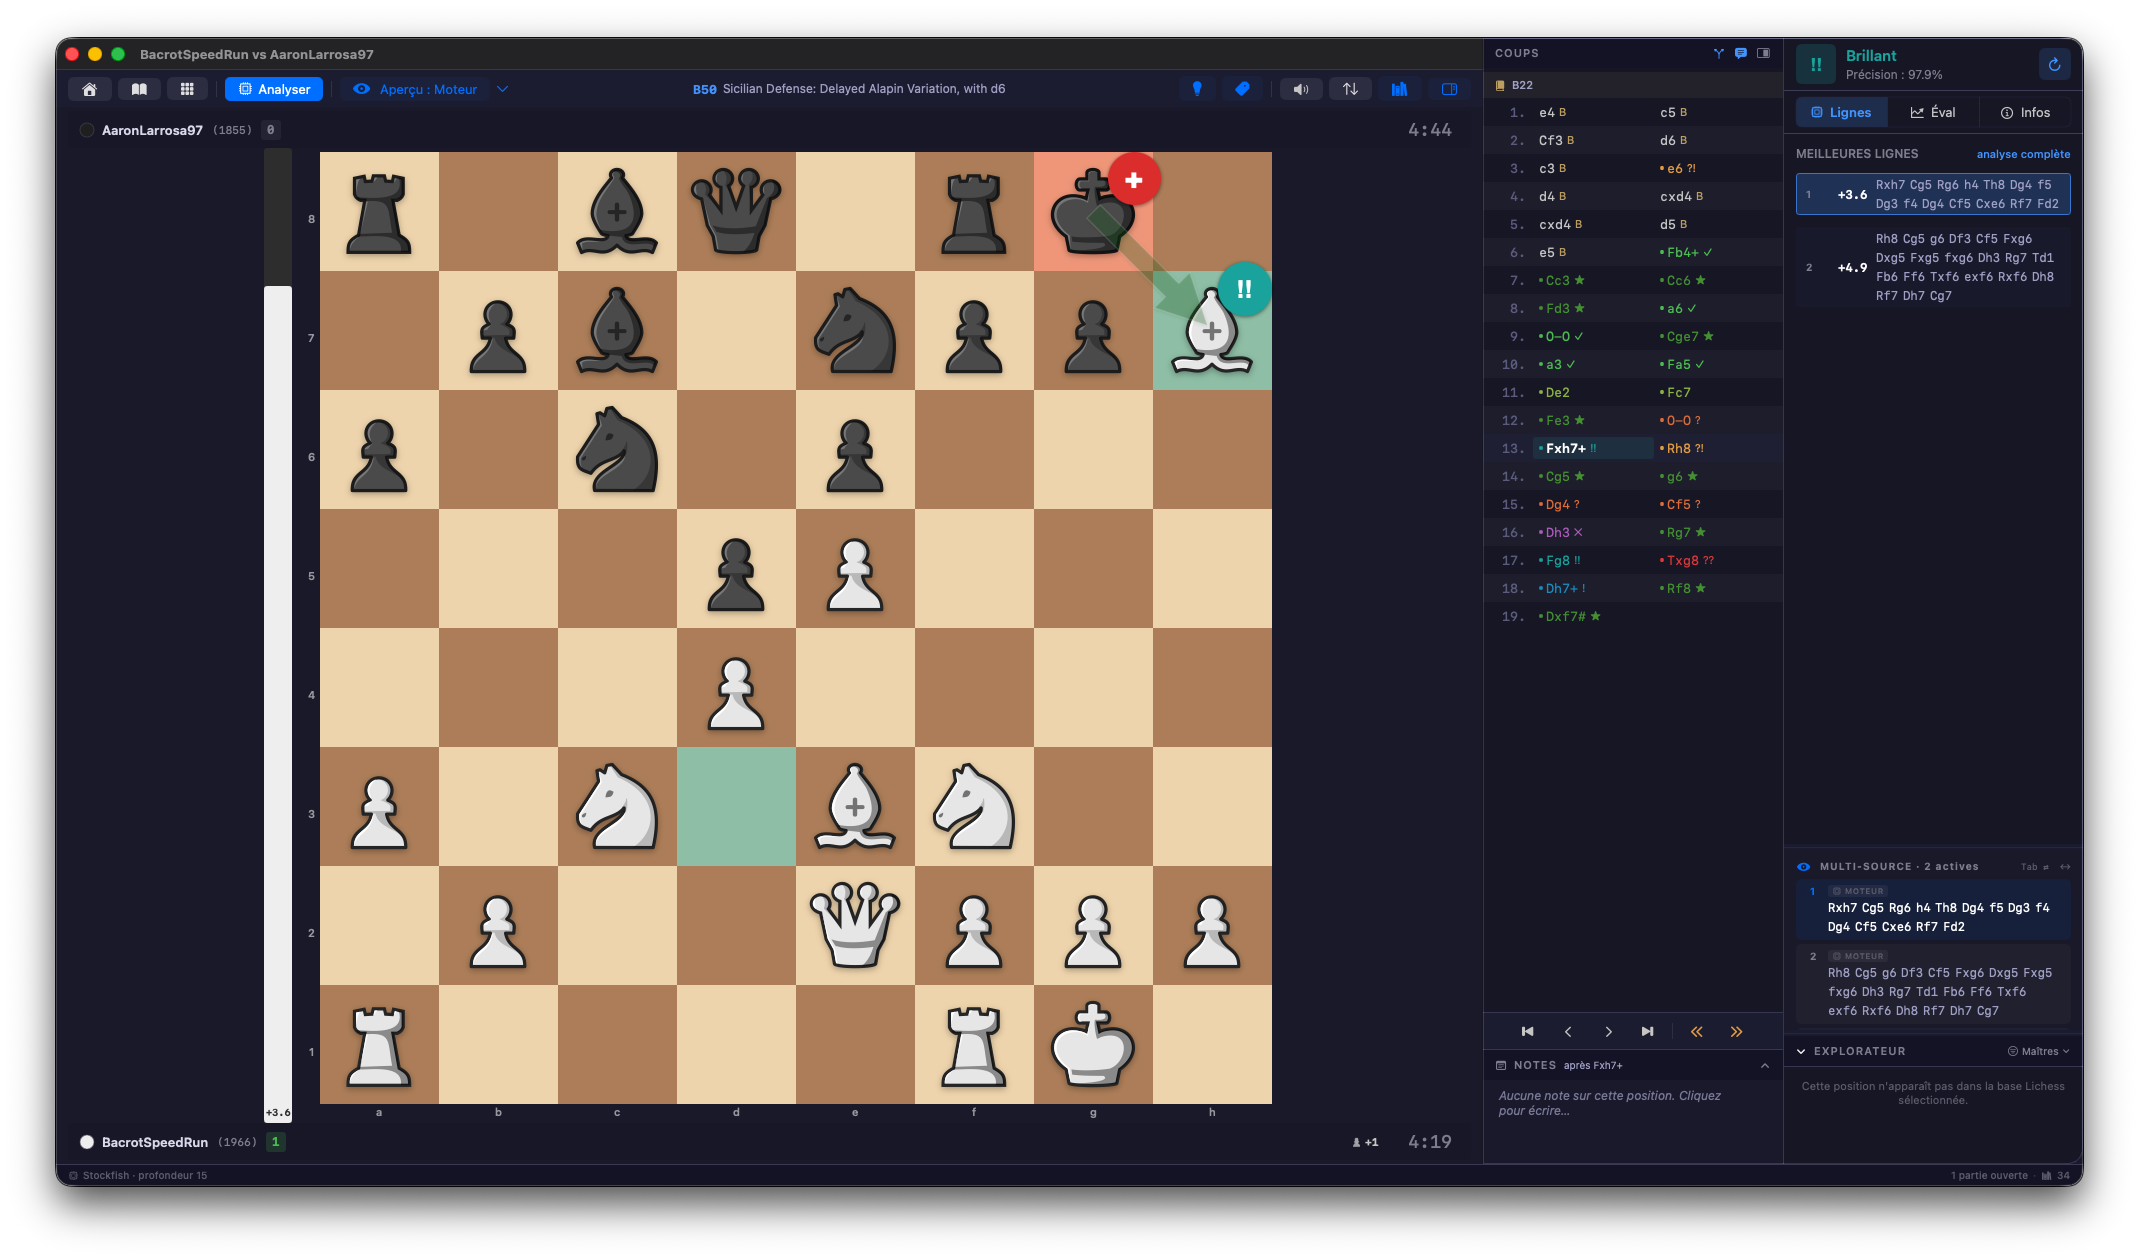2139x1260 pixels.
Task: Click the tag icon in toolbar
Action: tap(1242, 89)
